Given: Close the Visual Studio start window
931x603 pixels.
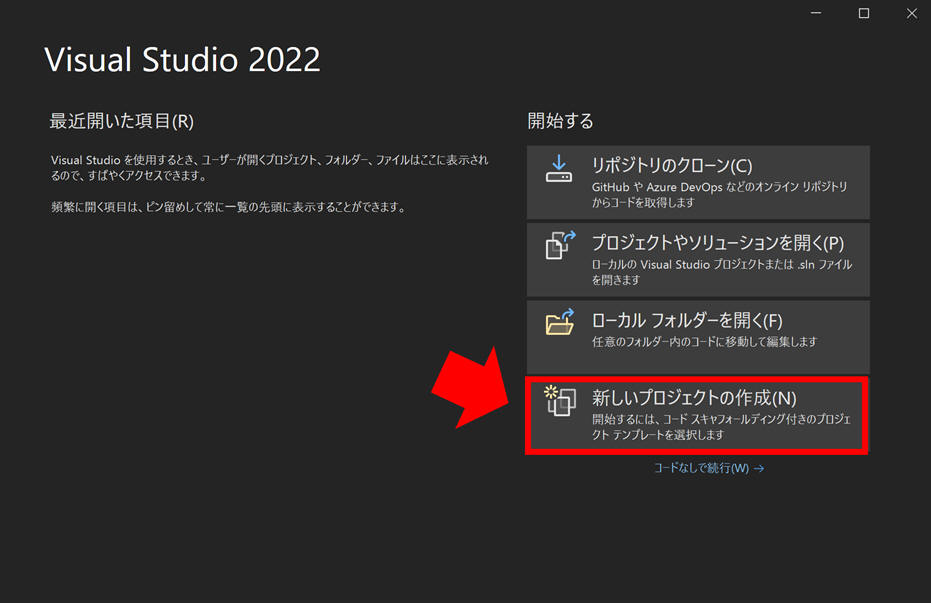Looking at the screenshot, I should tap(912, 13).
